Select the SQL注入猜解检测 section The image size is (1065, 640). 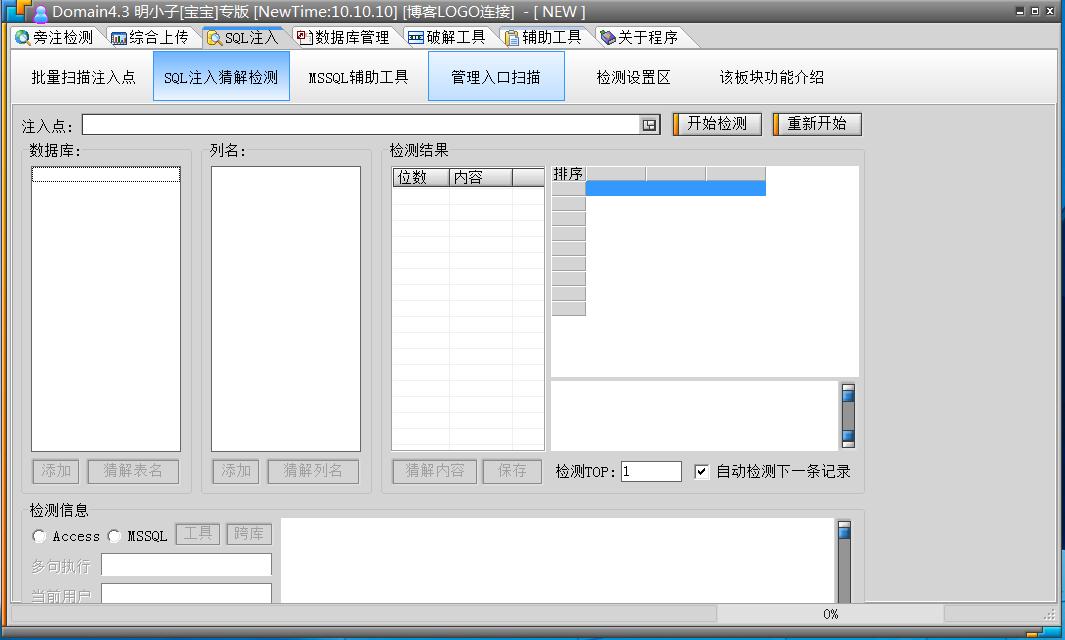click(221, 77)
